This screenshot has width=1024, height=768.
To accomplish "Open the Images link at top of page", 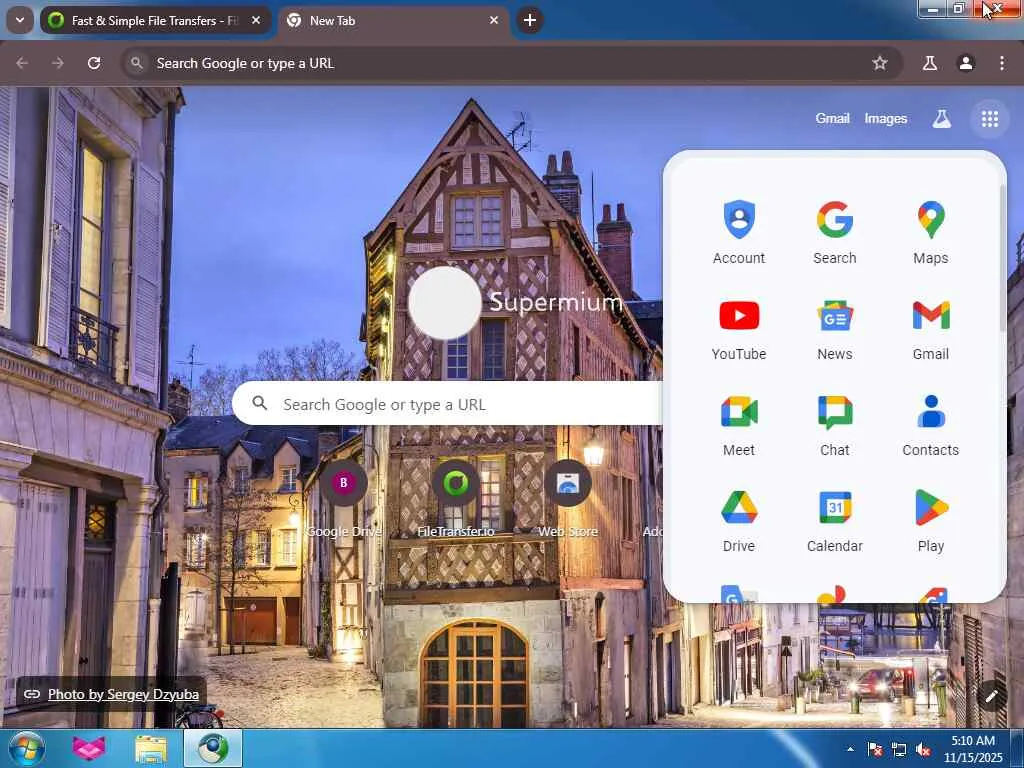I will click(x=886, y=119).
